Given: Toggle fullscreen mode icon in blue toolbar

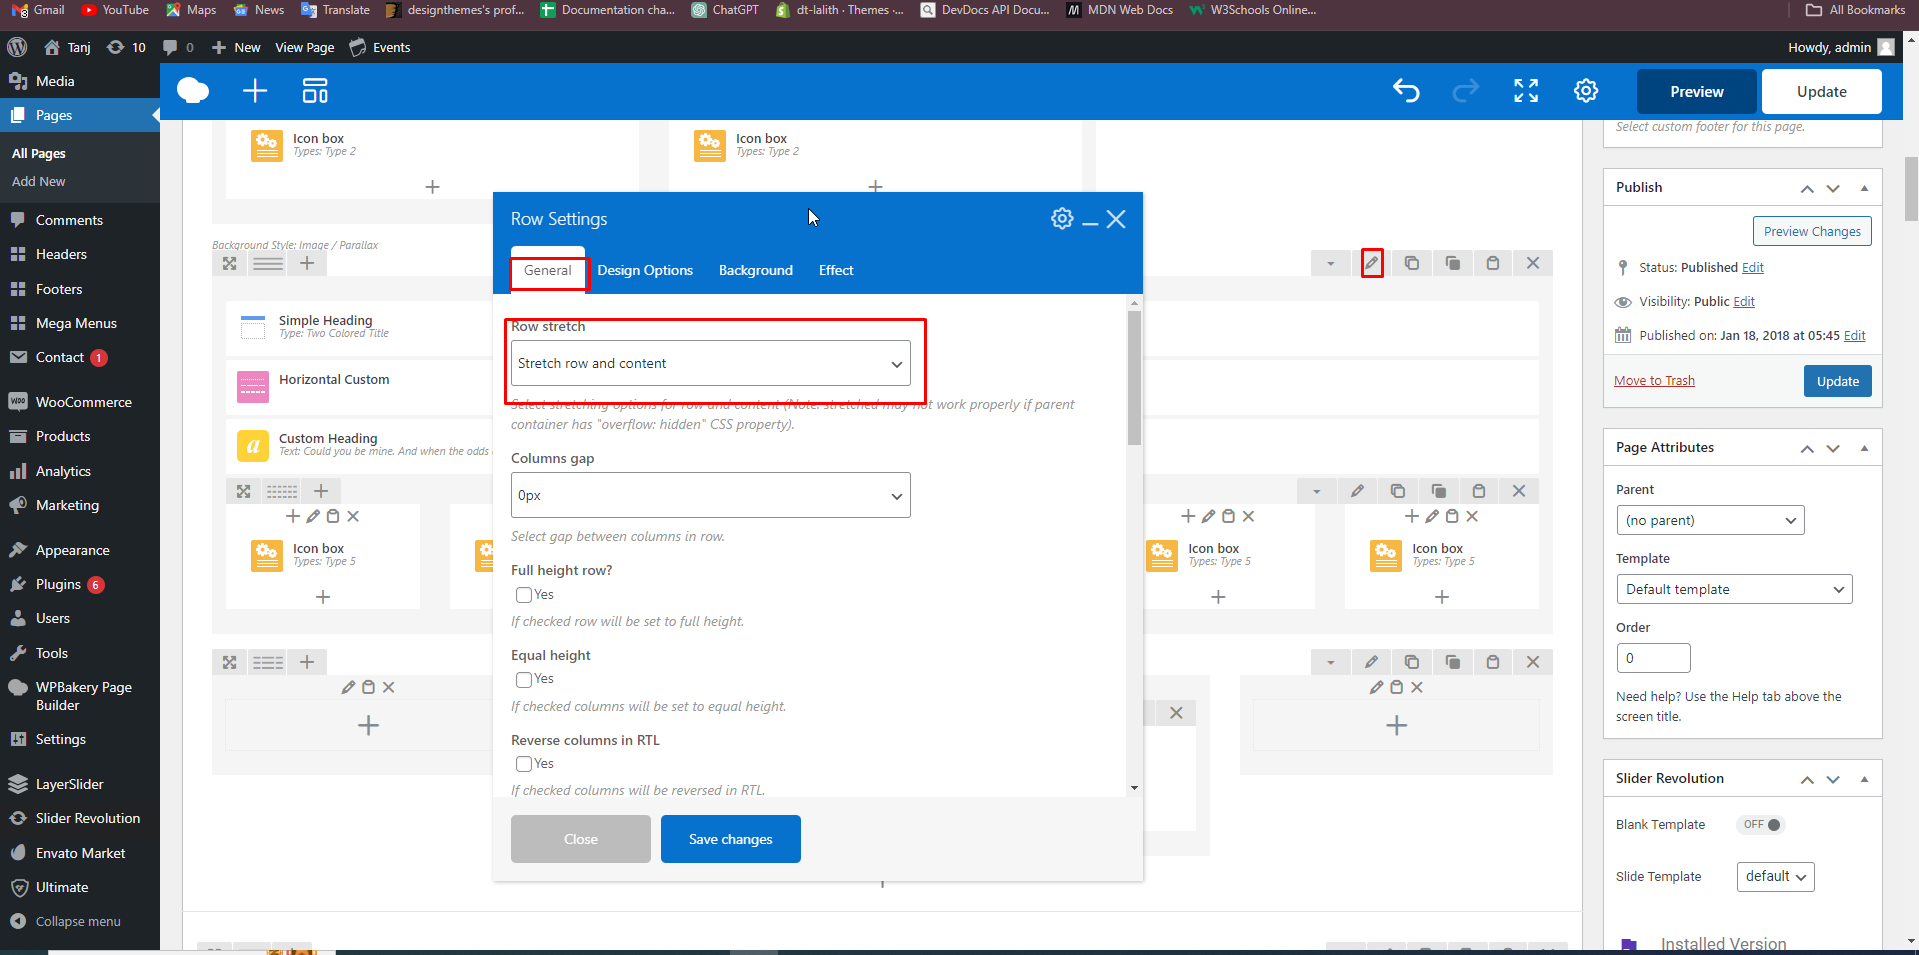Looking at the screenshot, I should coord(1526,91).
